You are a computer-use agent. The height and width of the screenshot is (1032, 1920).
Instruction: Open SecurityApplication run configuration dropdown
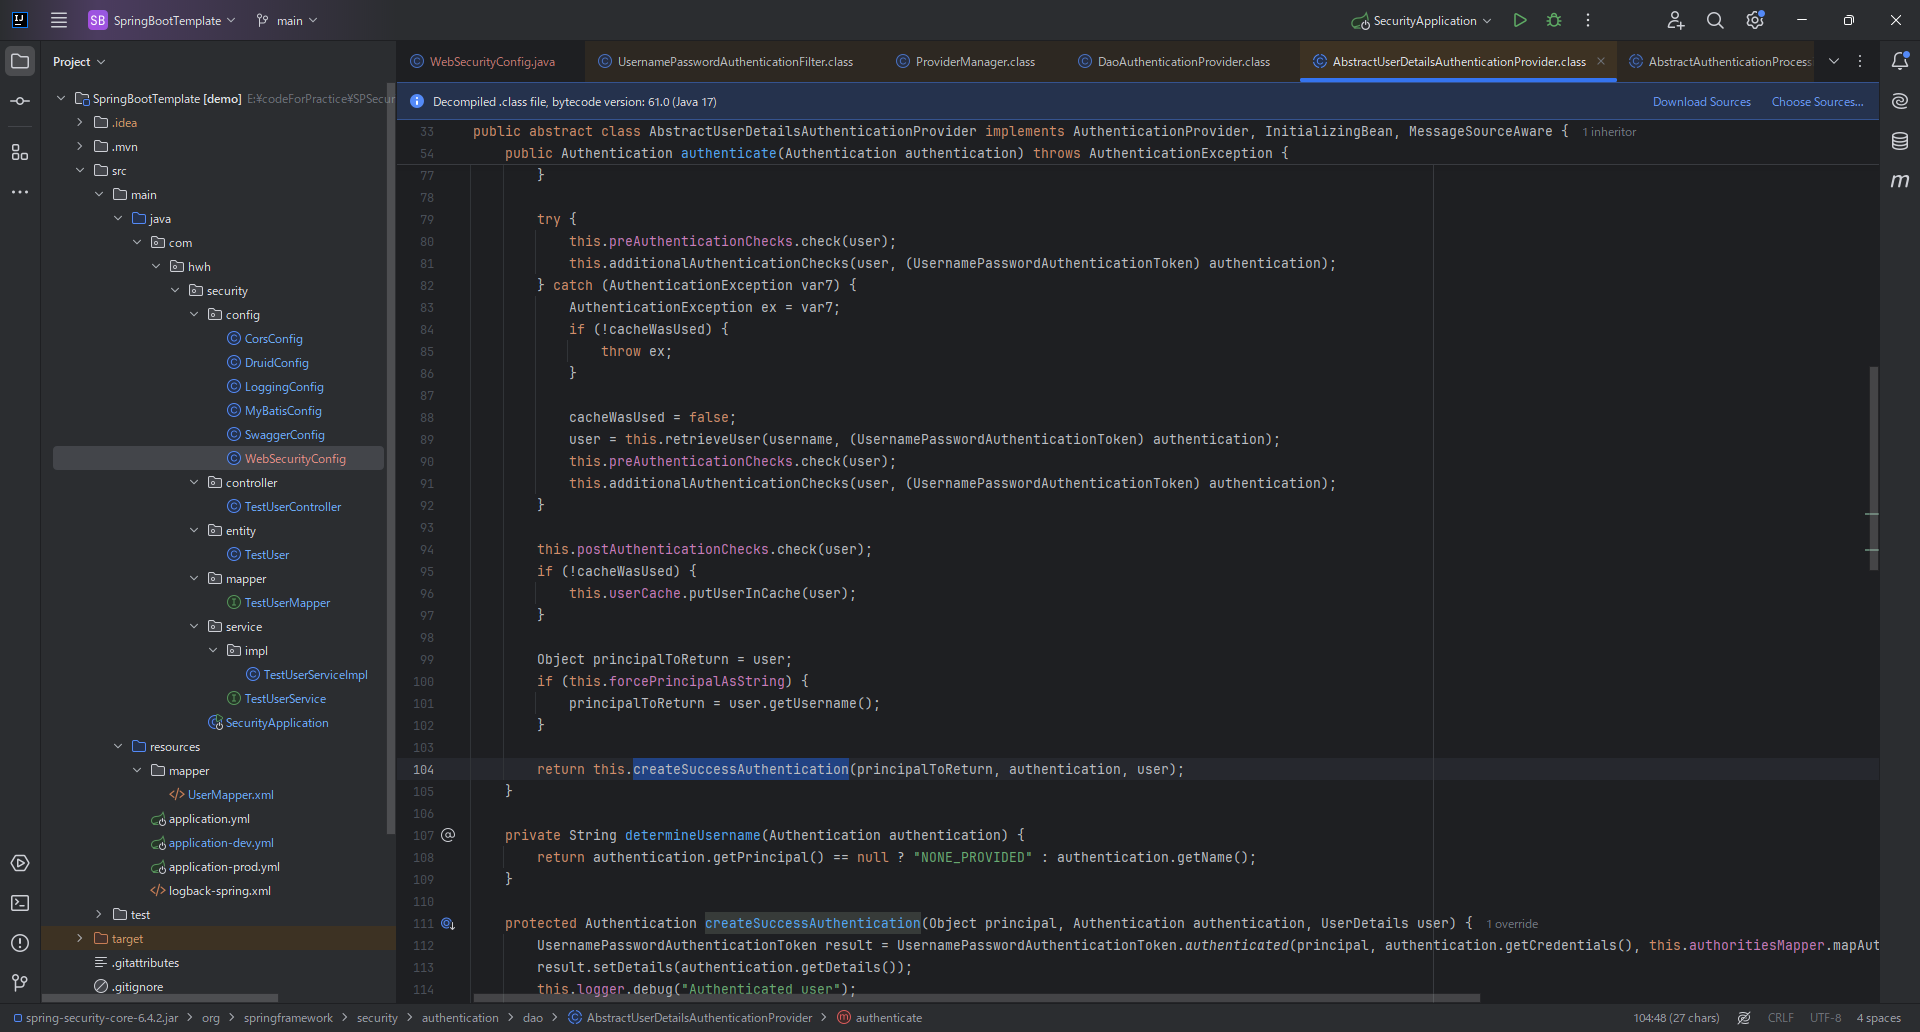pos(1421,20)
